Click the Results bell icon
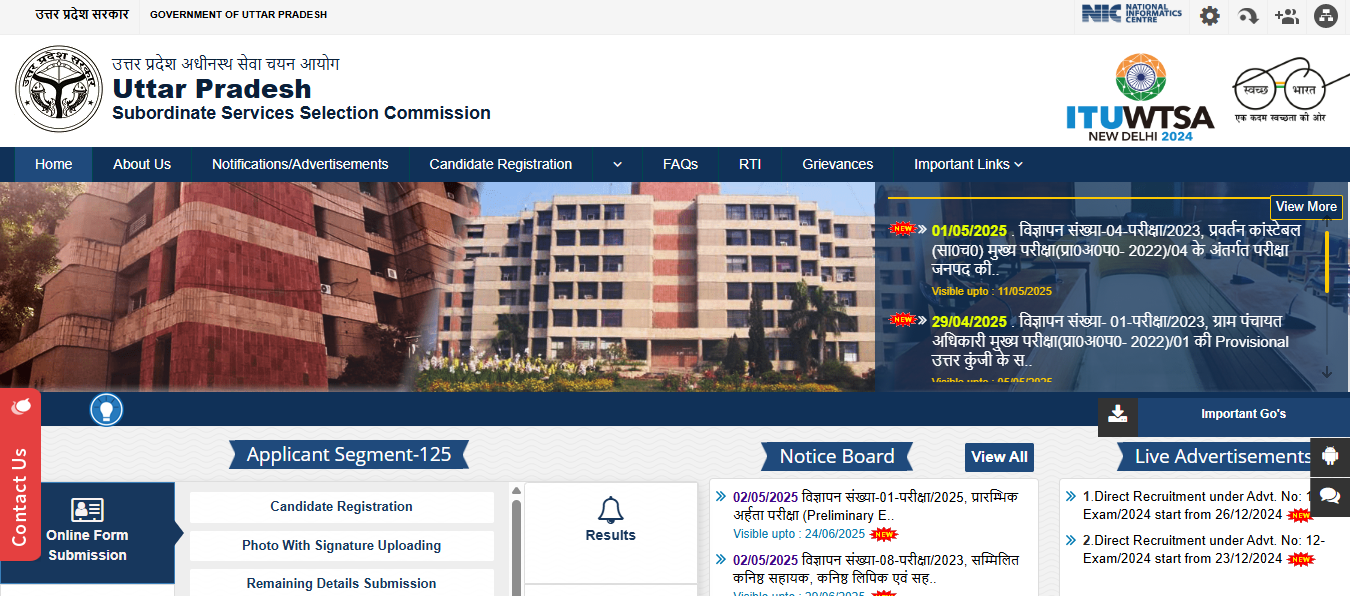This screenshot has height=596, width=1350. 611,510
